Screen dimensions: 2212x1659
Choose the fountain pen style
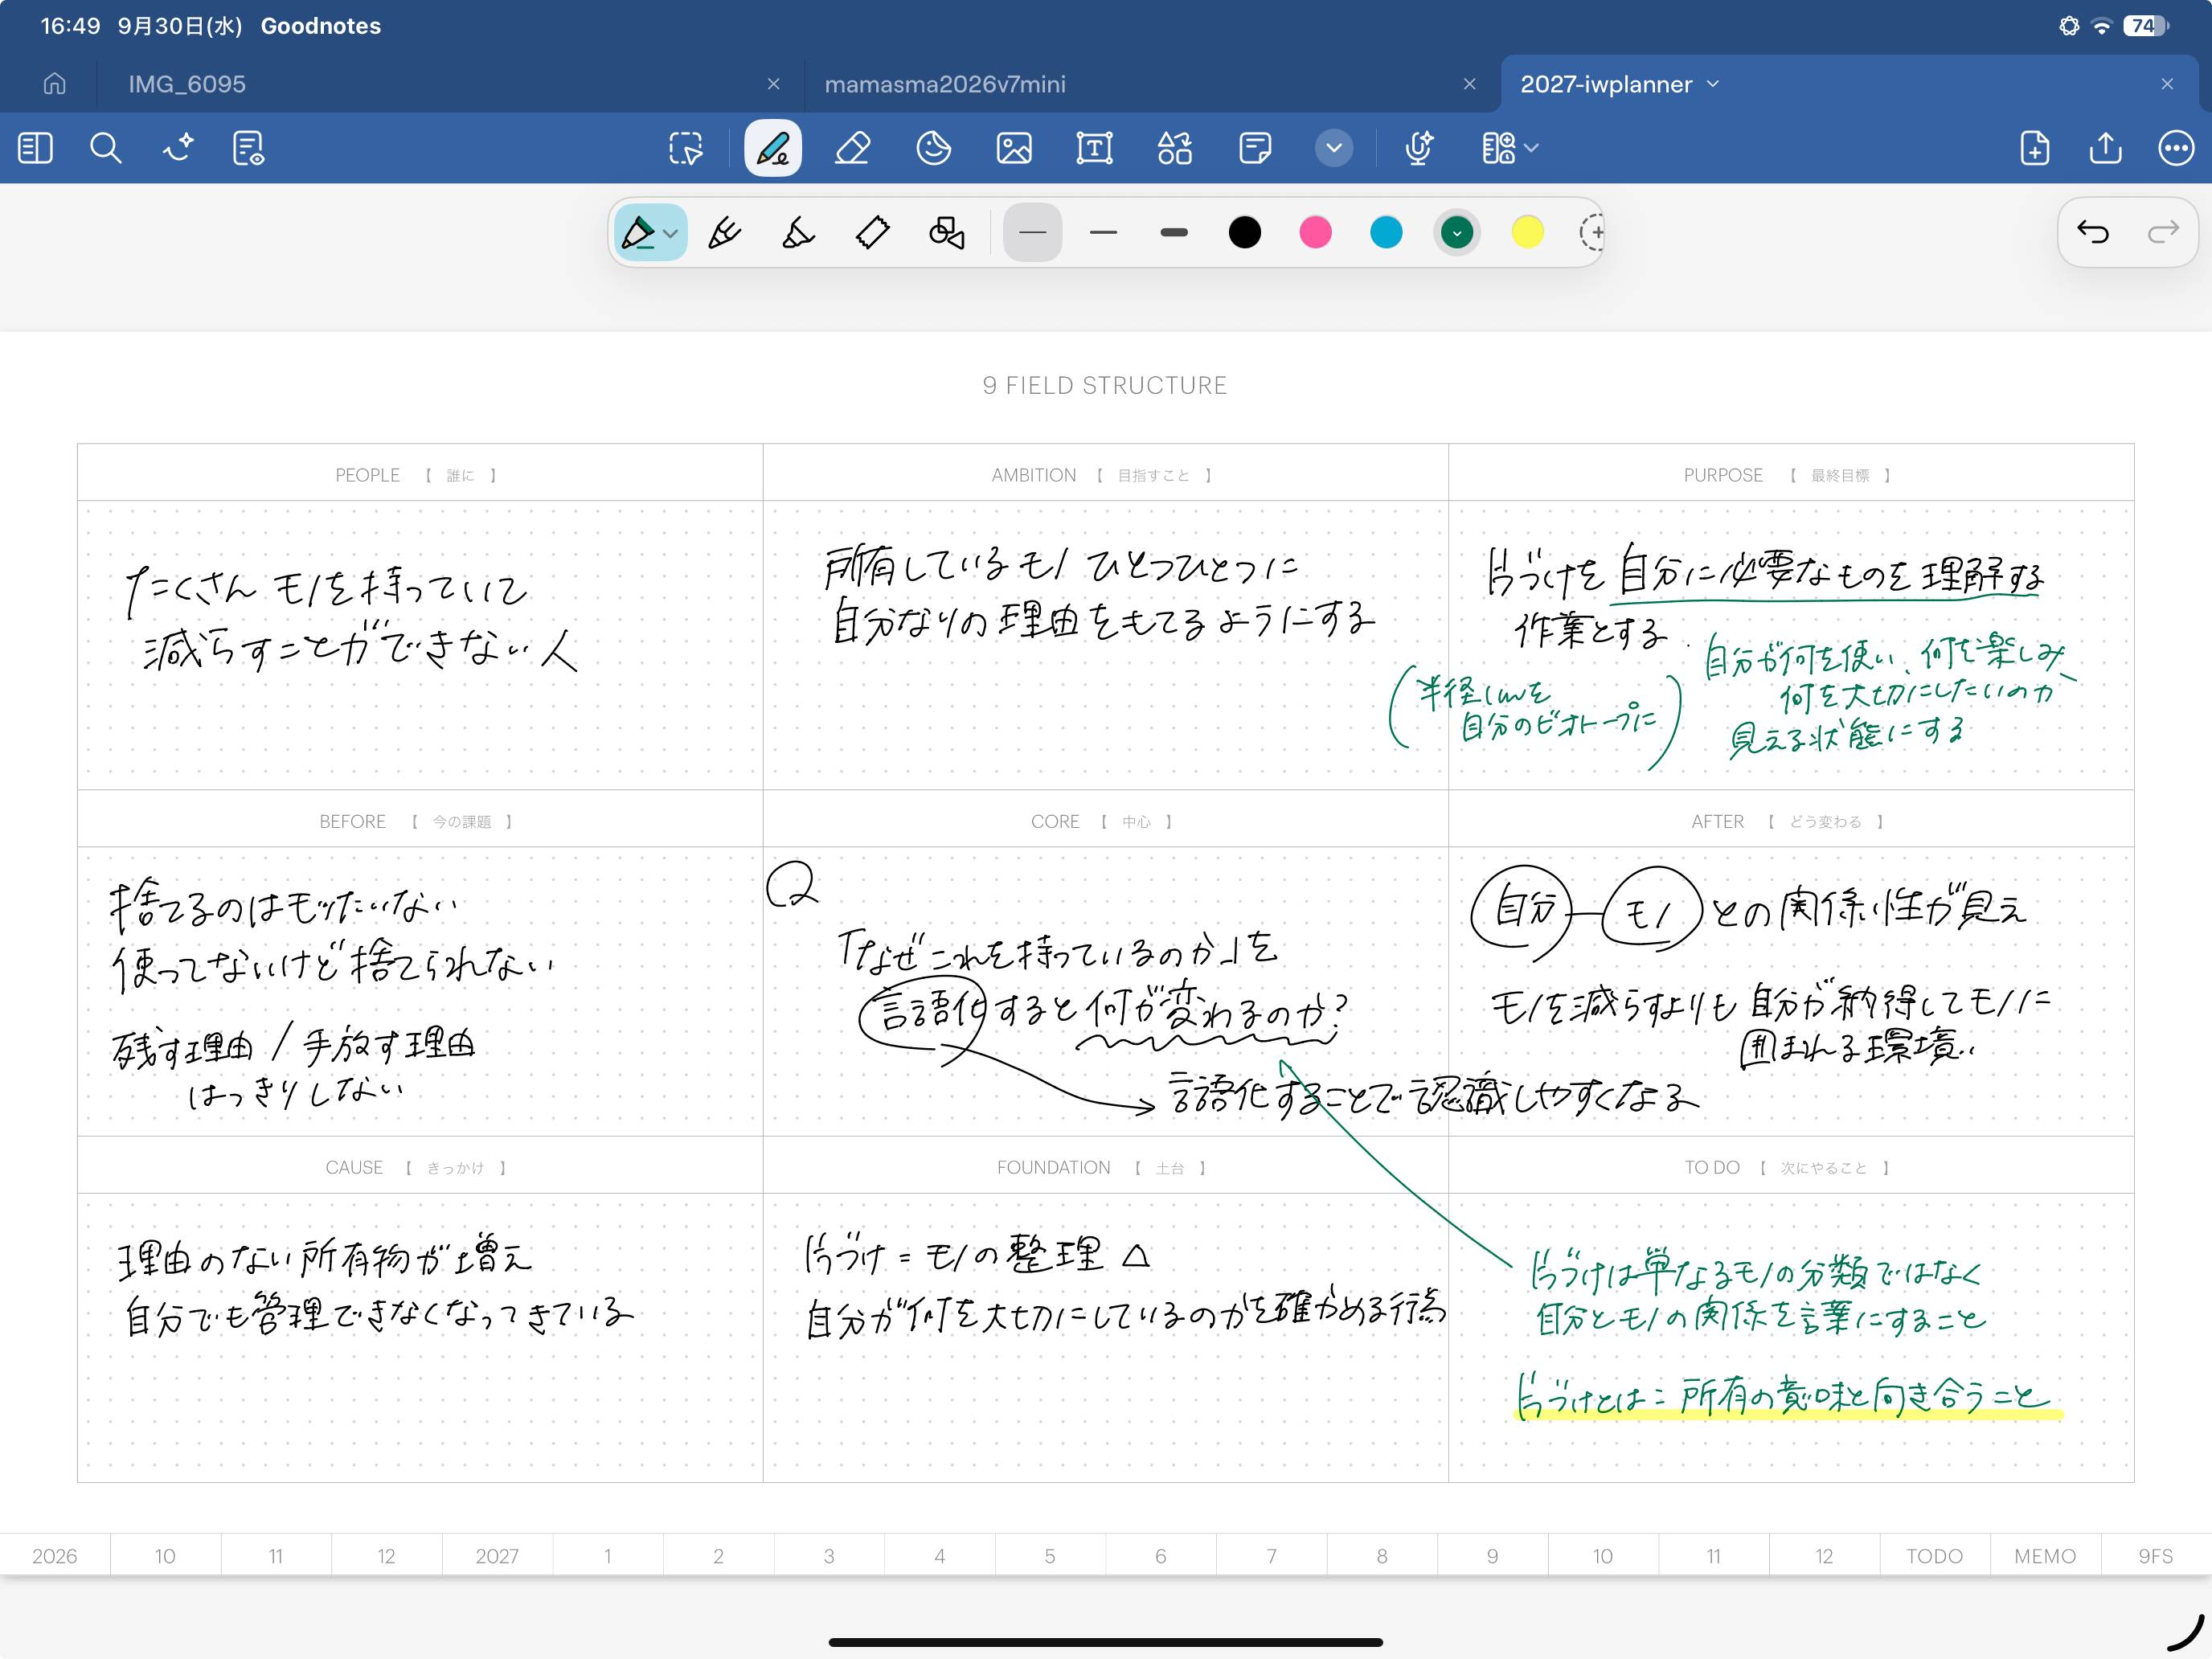click(725, 233)
